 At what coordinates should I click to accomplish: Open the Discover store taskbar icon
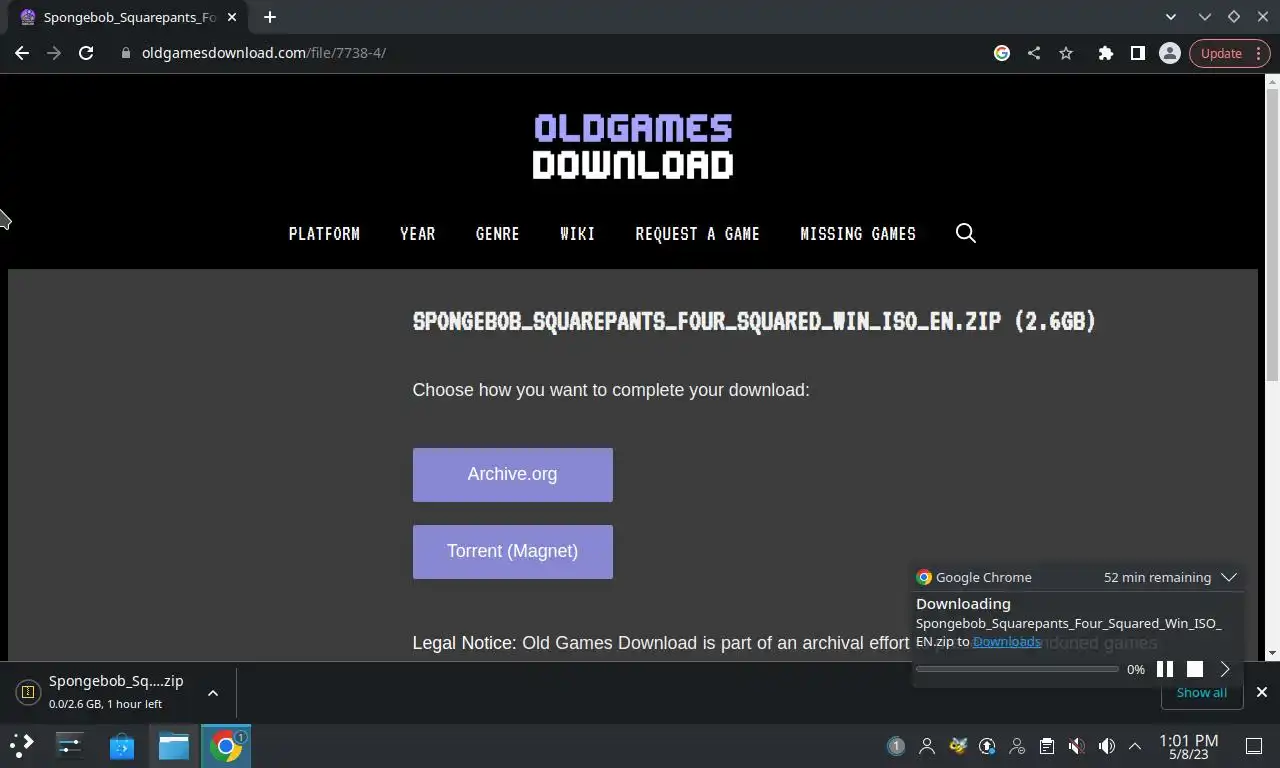[121, 745]
